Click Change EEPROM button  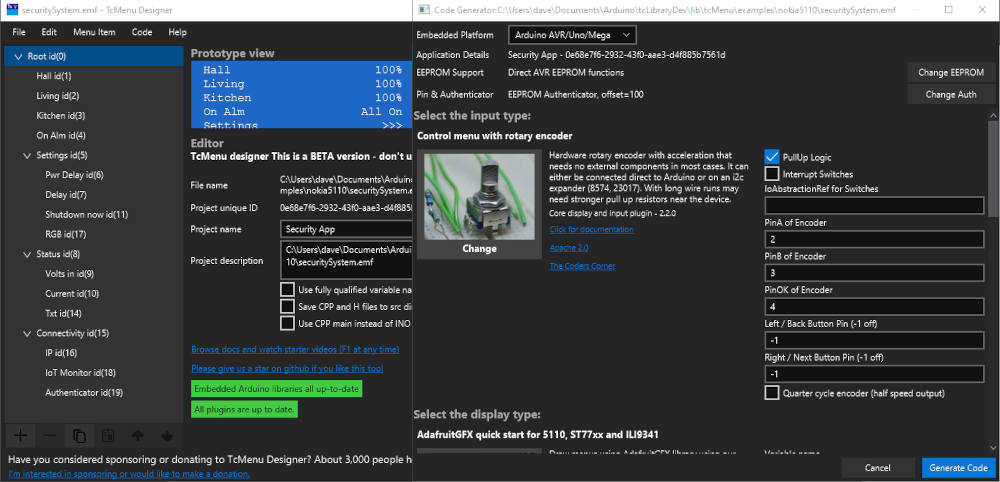click(x=951, y=73)
